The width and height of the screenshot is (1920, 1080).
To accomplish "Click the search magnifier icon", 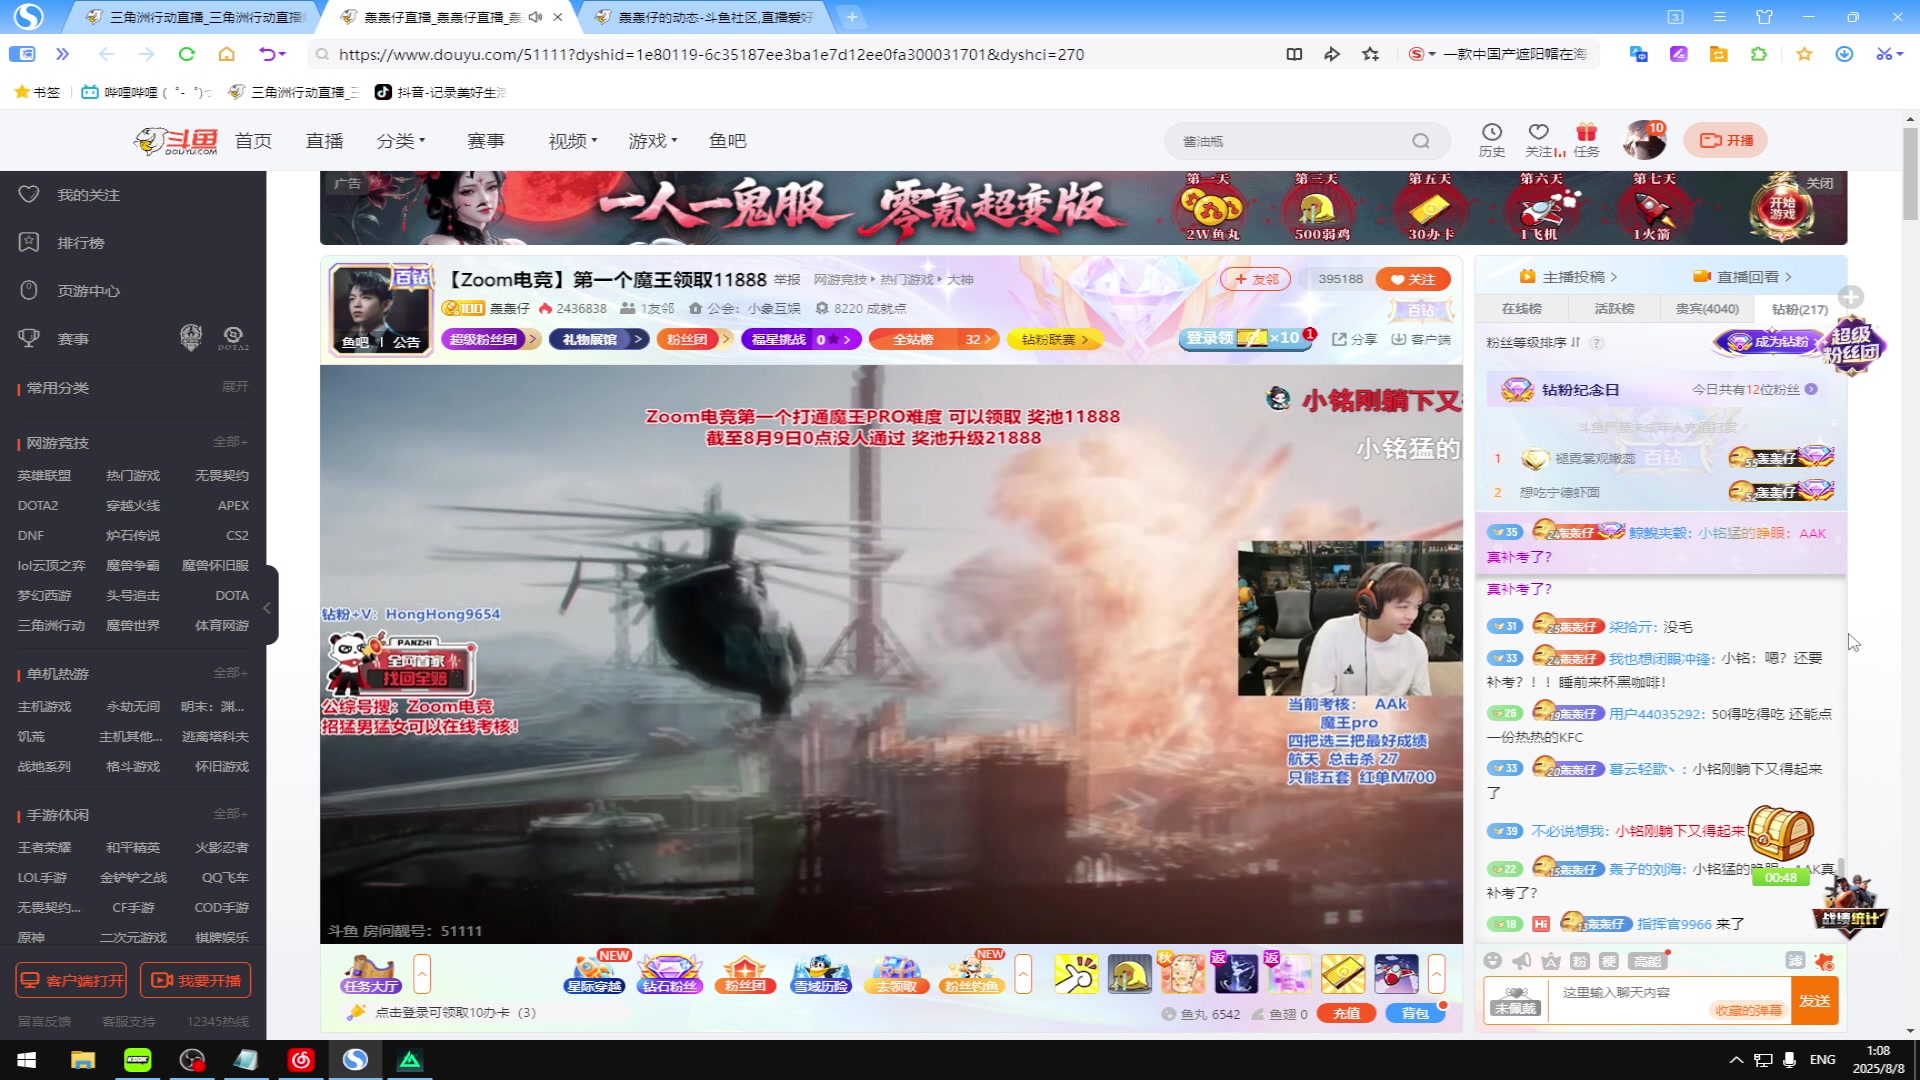I will click(x=1420, y=141).
